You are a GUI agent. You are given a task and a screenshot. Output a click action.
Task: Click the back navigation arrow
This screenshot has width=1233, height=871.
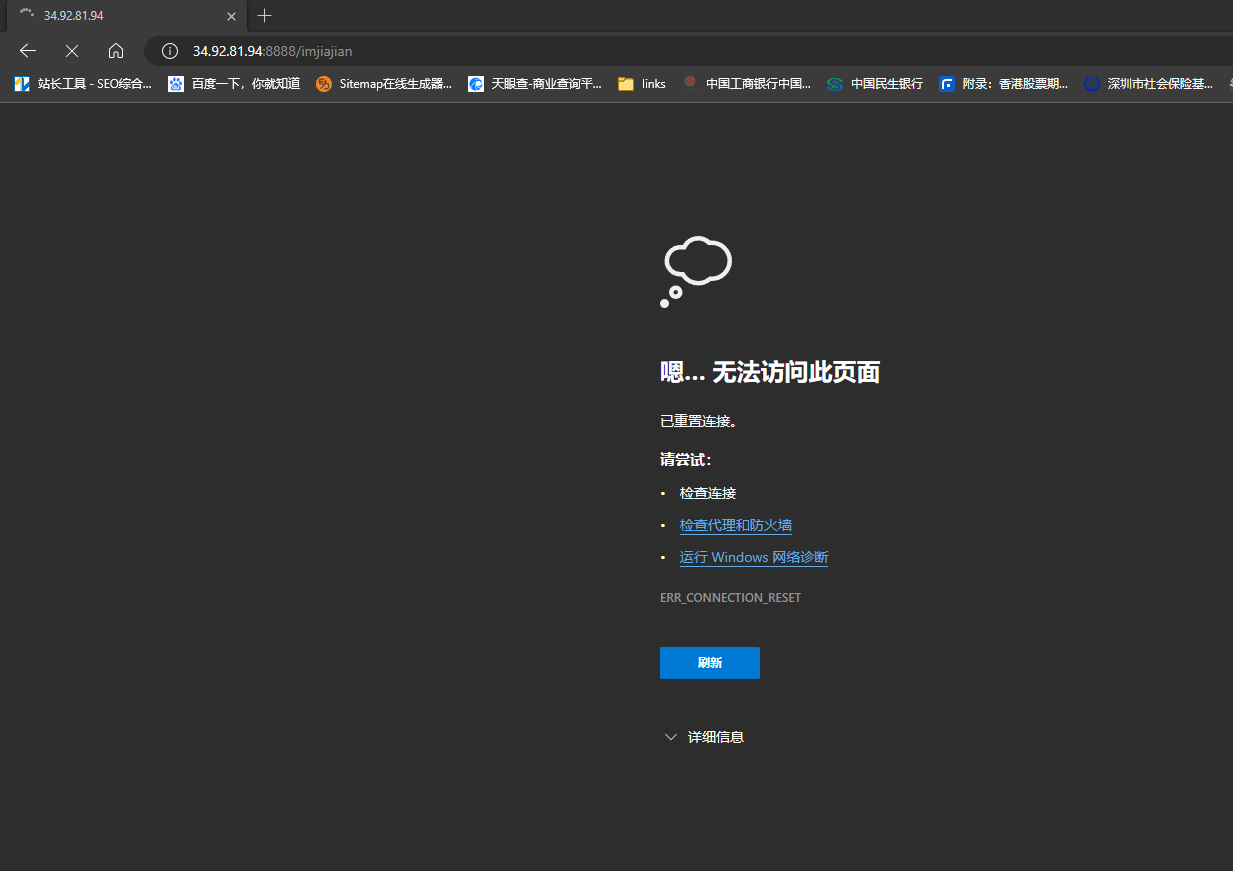(28, 51)
